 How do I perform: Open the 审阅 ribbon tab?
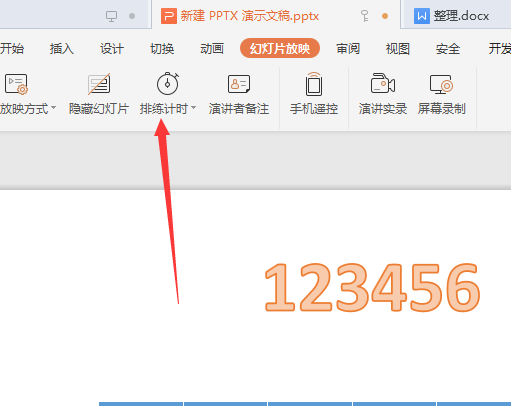(348, 49)
